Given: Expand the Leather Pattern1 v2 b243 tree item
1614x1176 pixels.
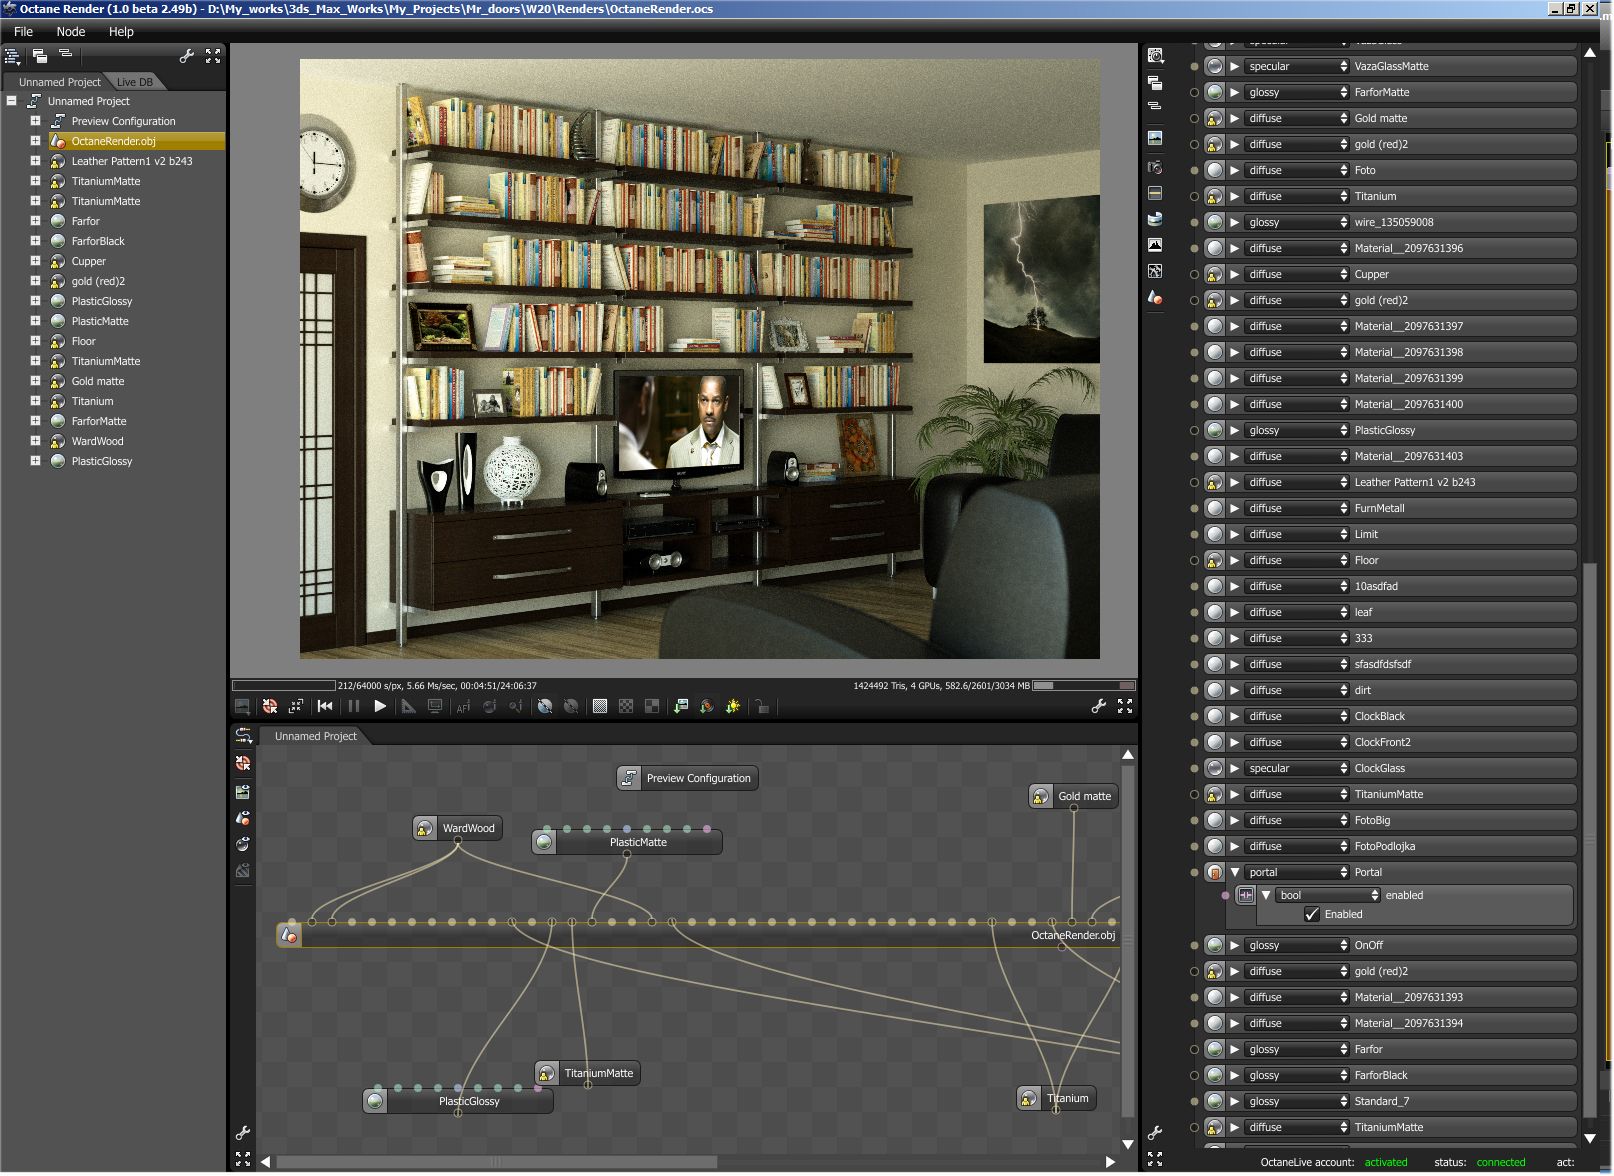Looking at the screenshot, I should (x=35, y=161).
